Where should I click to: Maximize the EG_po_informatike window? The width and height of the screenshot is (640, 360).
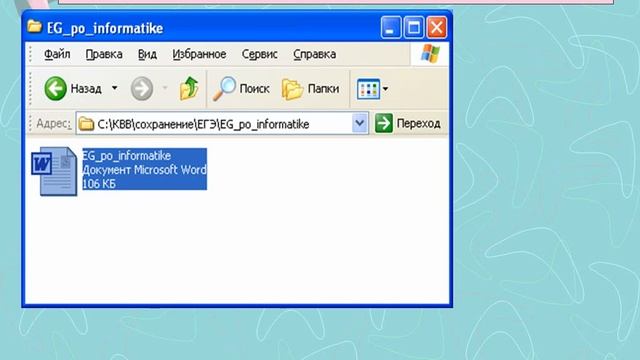(x=414, y=28)
